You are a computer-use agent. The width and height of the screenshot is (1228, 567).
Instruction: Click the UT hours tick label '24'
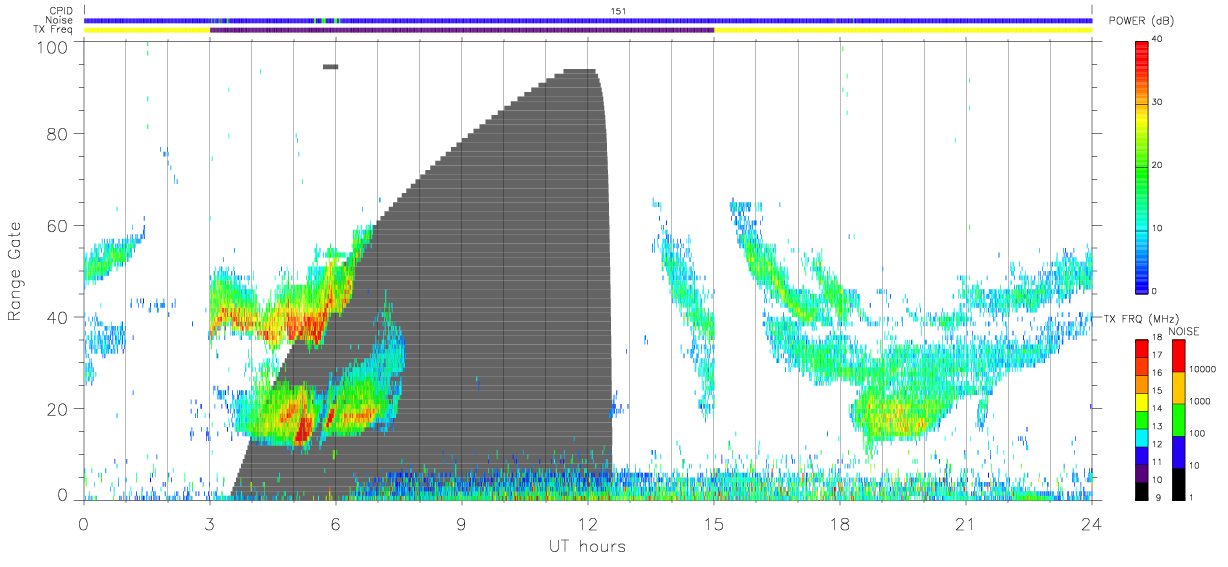click(1091, 523)
